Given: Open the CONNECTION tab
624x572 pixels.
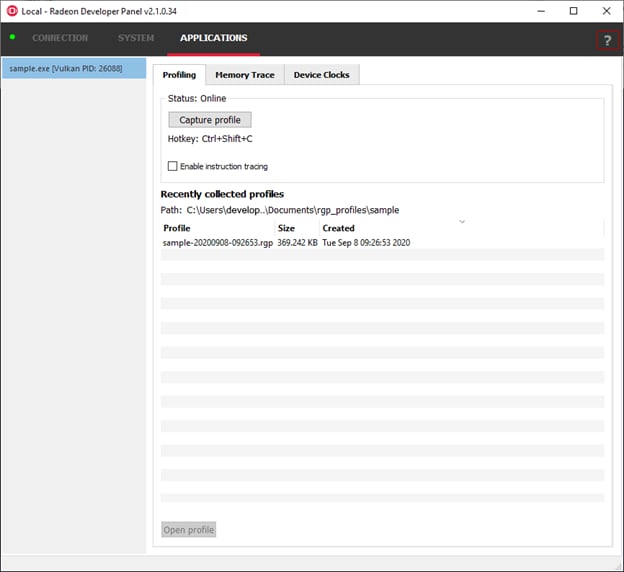Looking at the screenshot, I should 60,39.
